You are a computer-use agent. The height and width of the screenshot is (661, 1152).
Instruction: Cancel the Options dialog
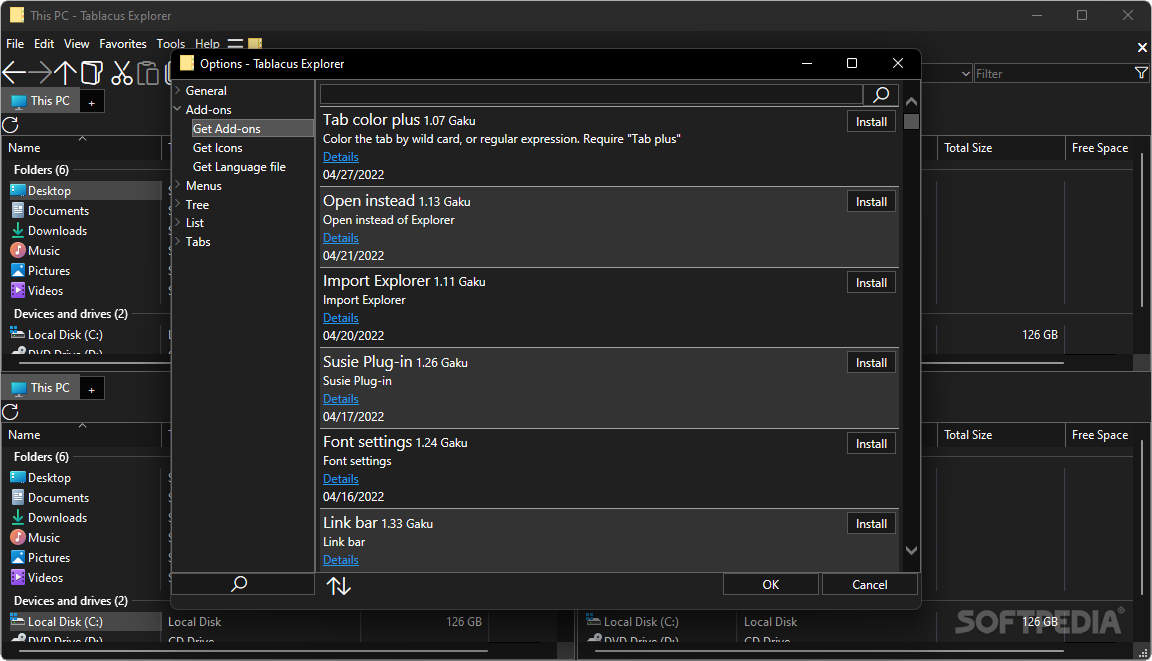870,584
